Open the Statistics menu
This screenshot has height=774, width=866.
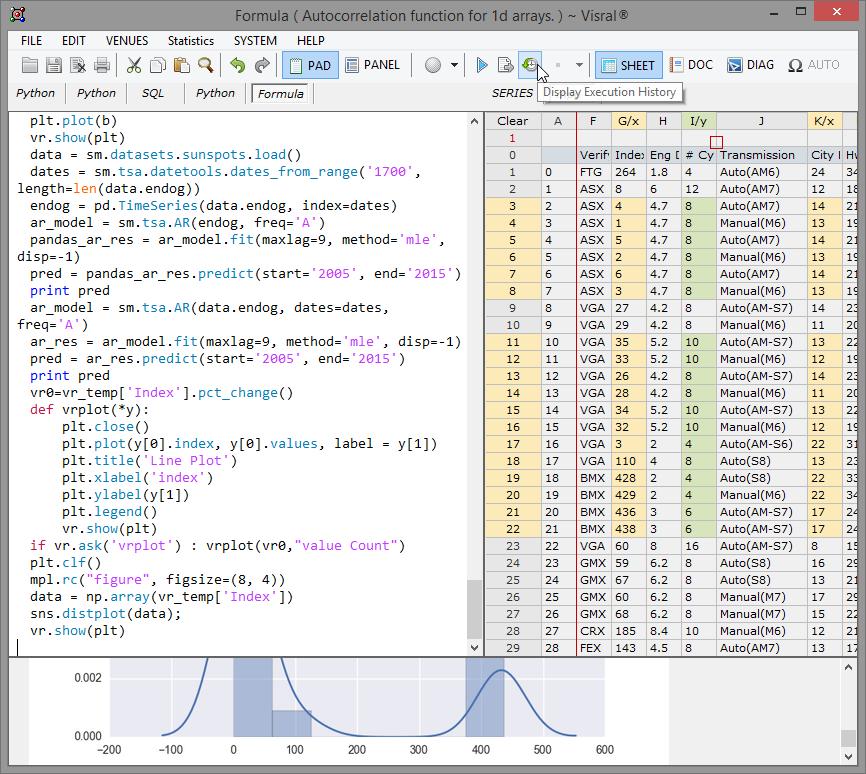[190, 41]
